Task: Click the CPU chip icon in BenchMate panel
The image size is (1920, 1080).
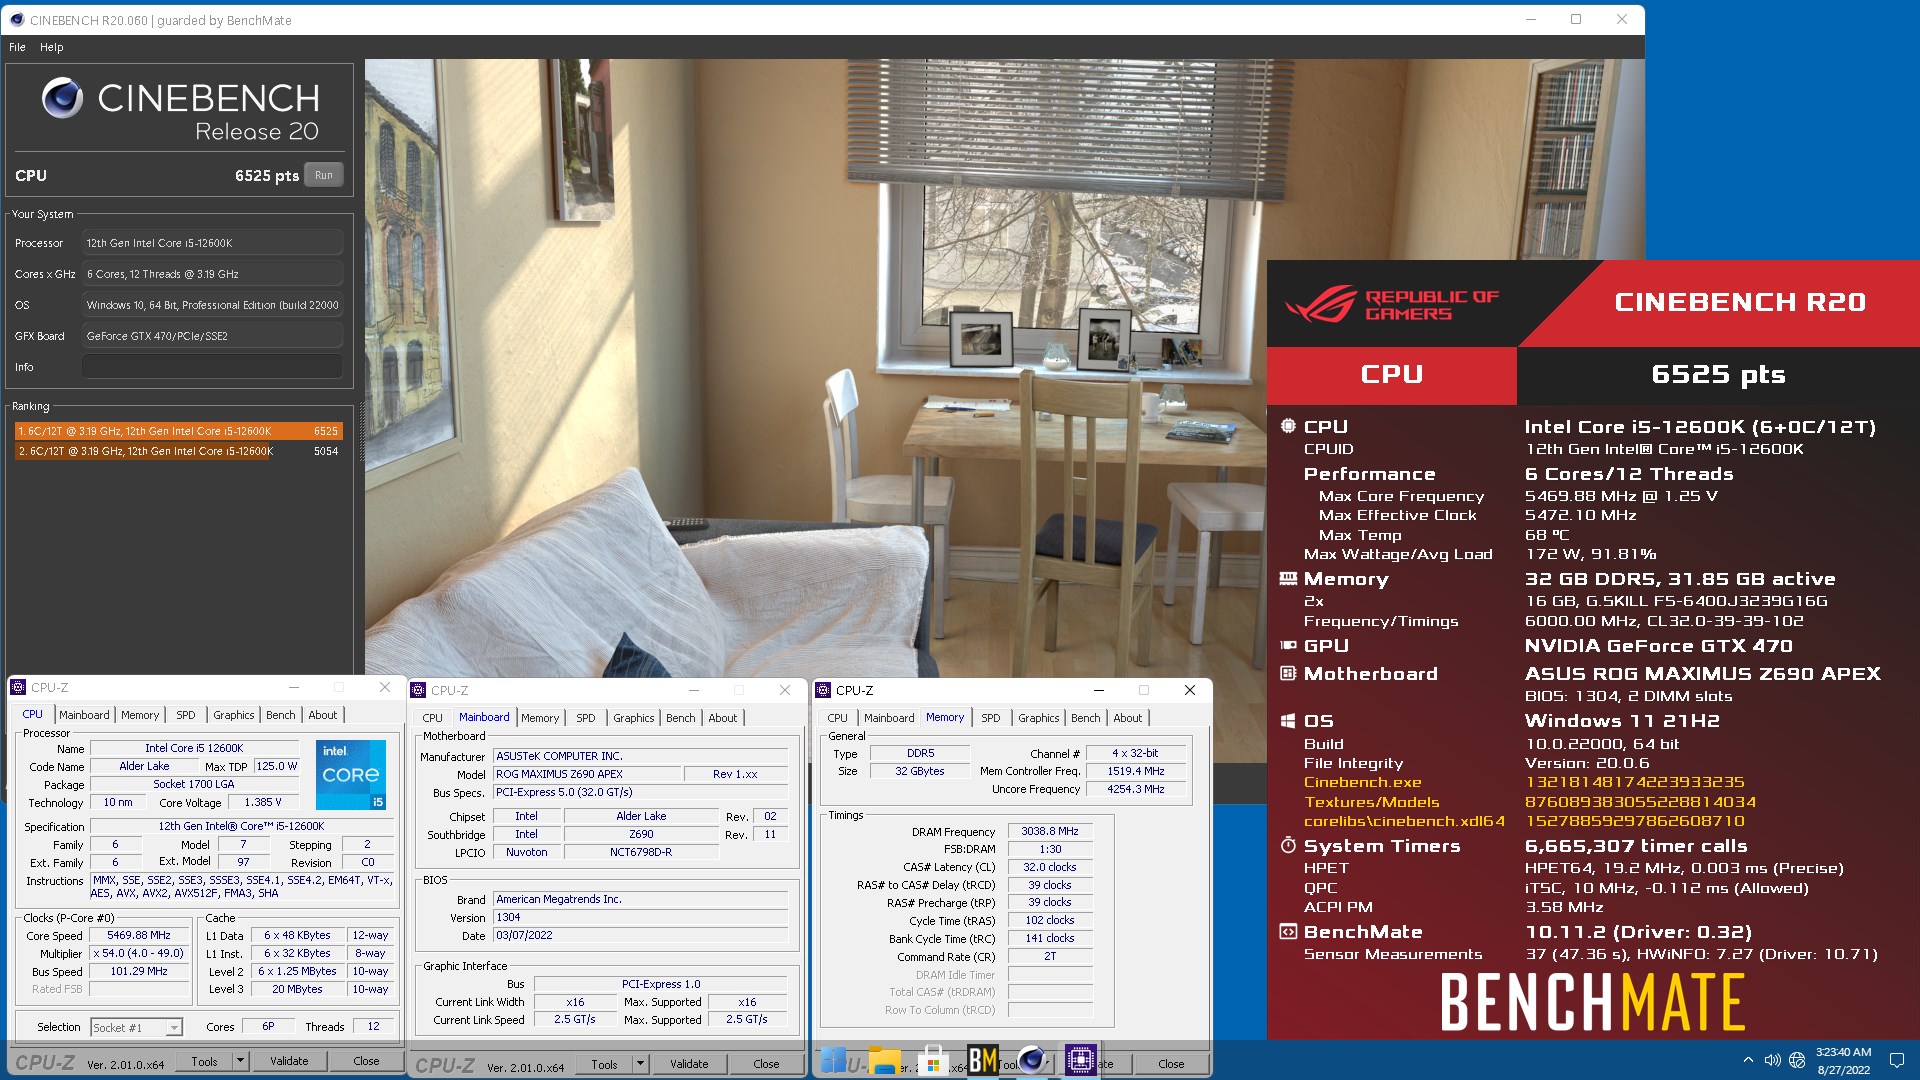Action: [x=1288, y=426]
